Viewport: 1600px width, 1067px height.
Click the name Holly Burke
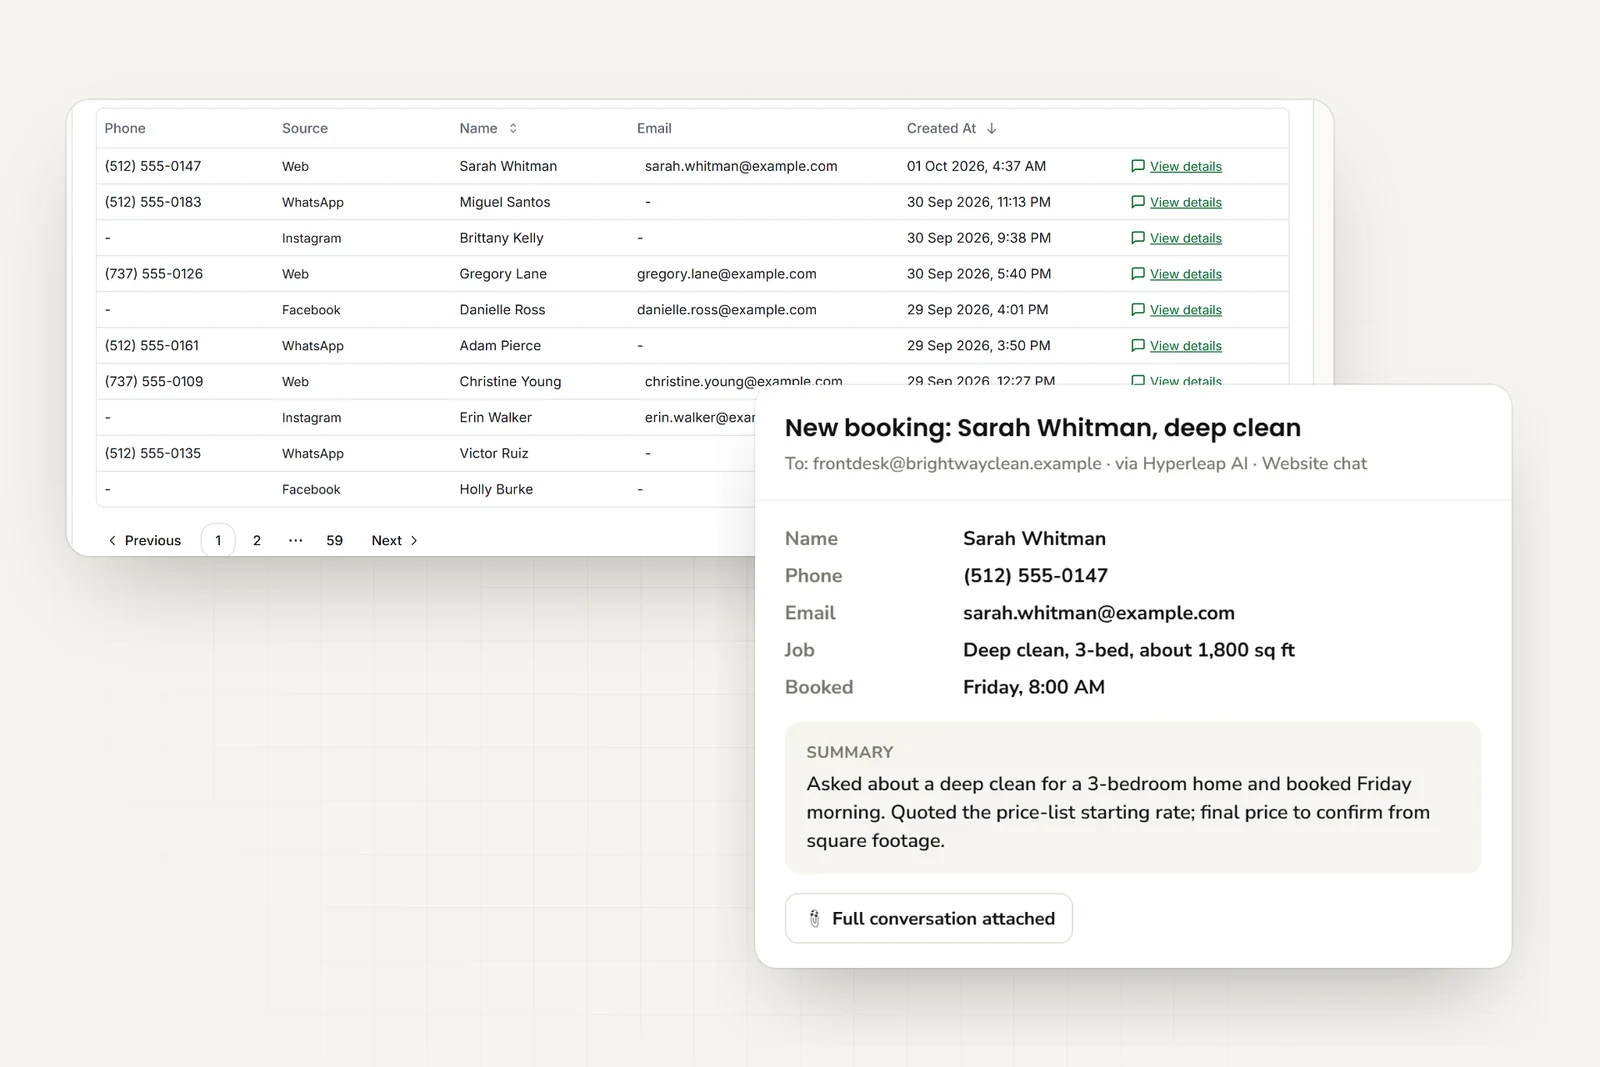point(496,490)
